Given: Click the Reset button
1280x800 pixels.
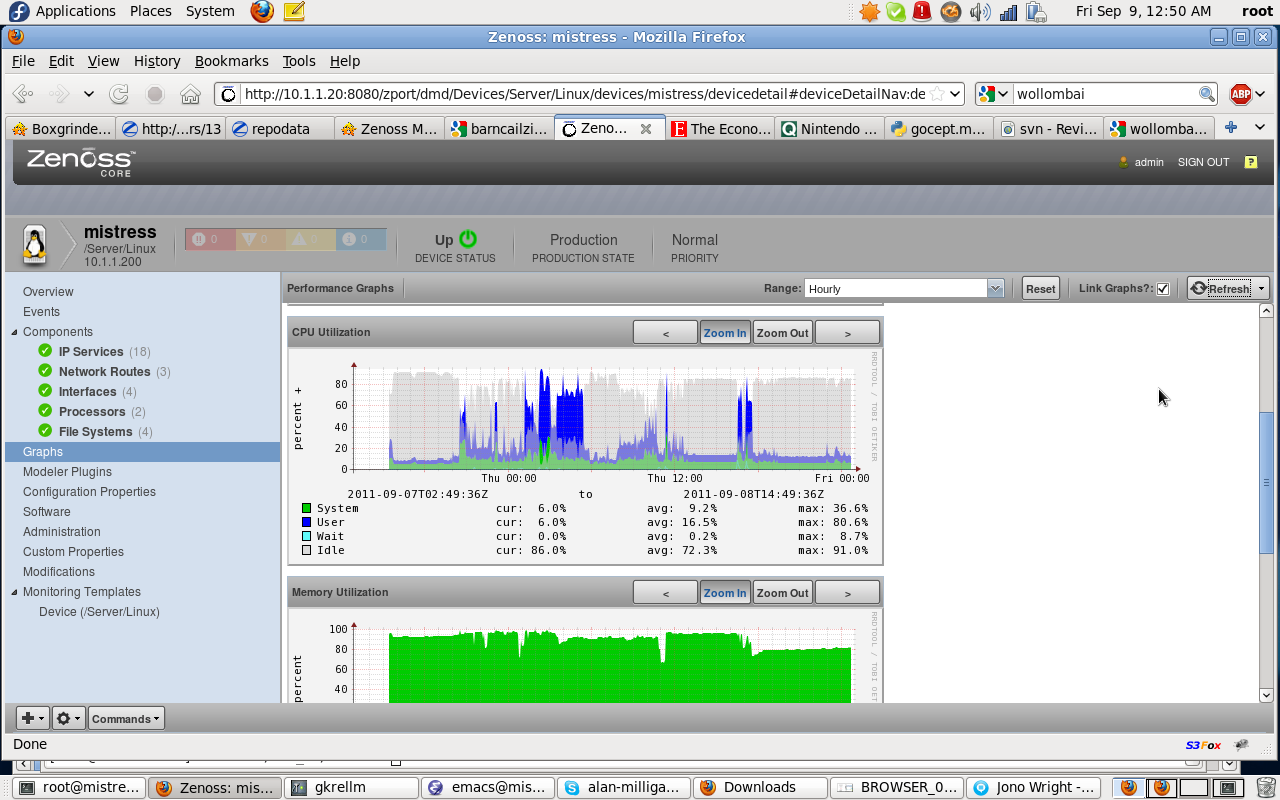Looking at the screenshot, I should tap(1040, 289).
